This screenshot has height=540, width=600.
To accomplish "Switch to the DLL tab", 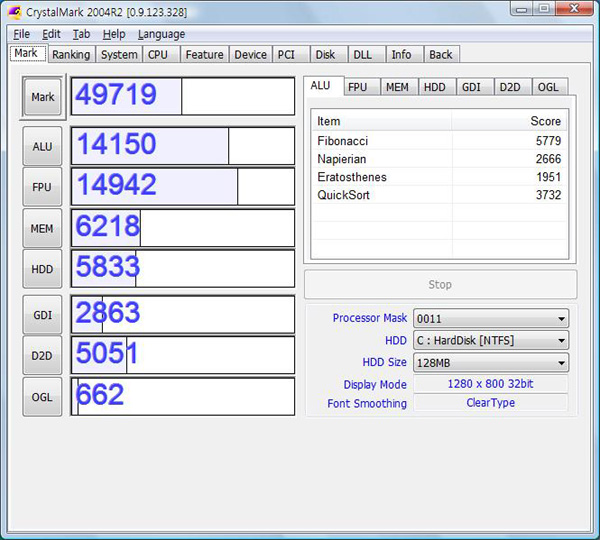I will 367,54.
